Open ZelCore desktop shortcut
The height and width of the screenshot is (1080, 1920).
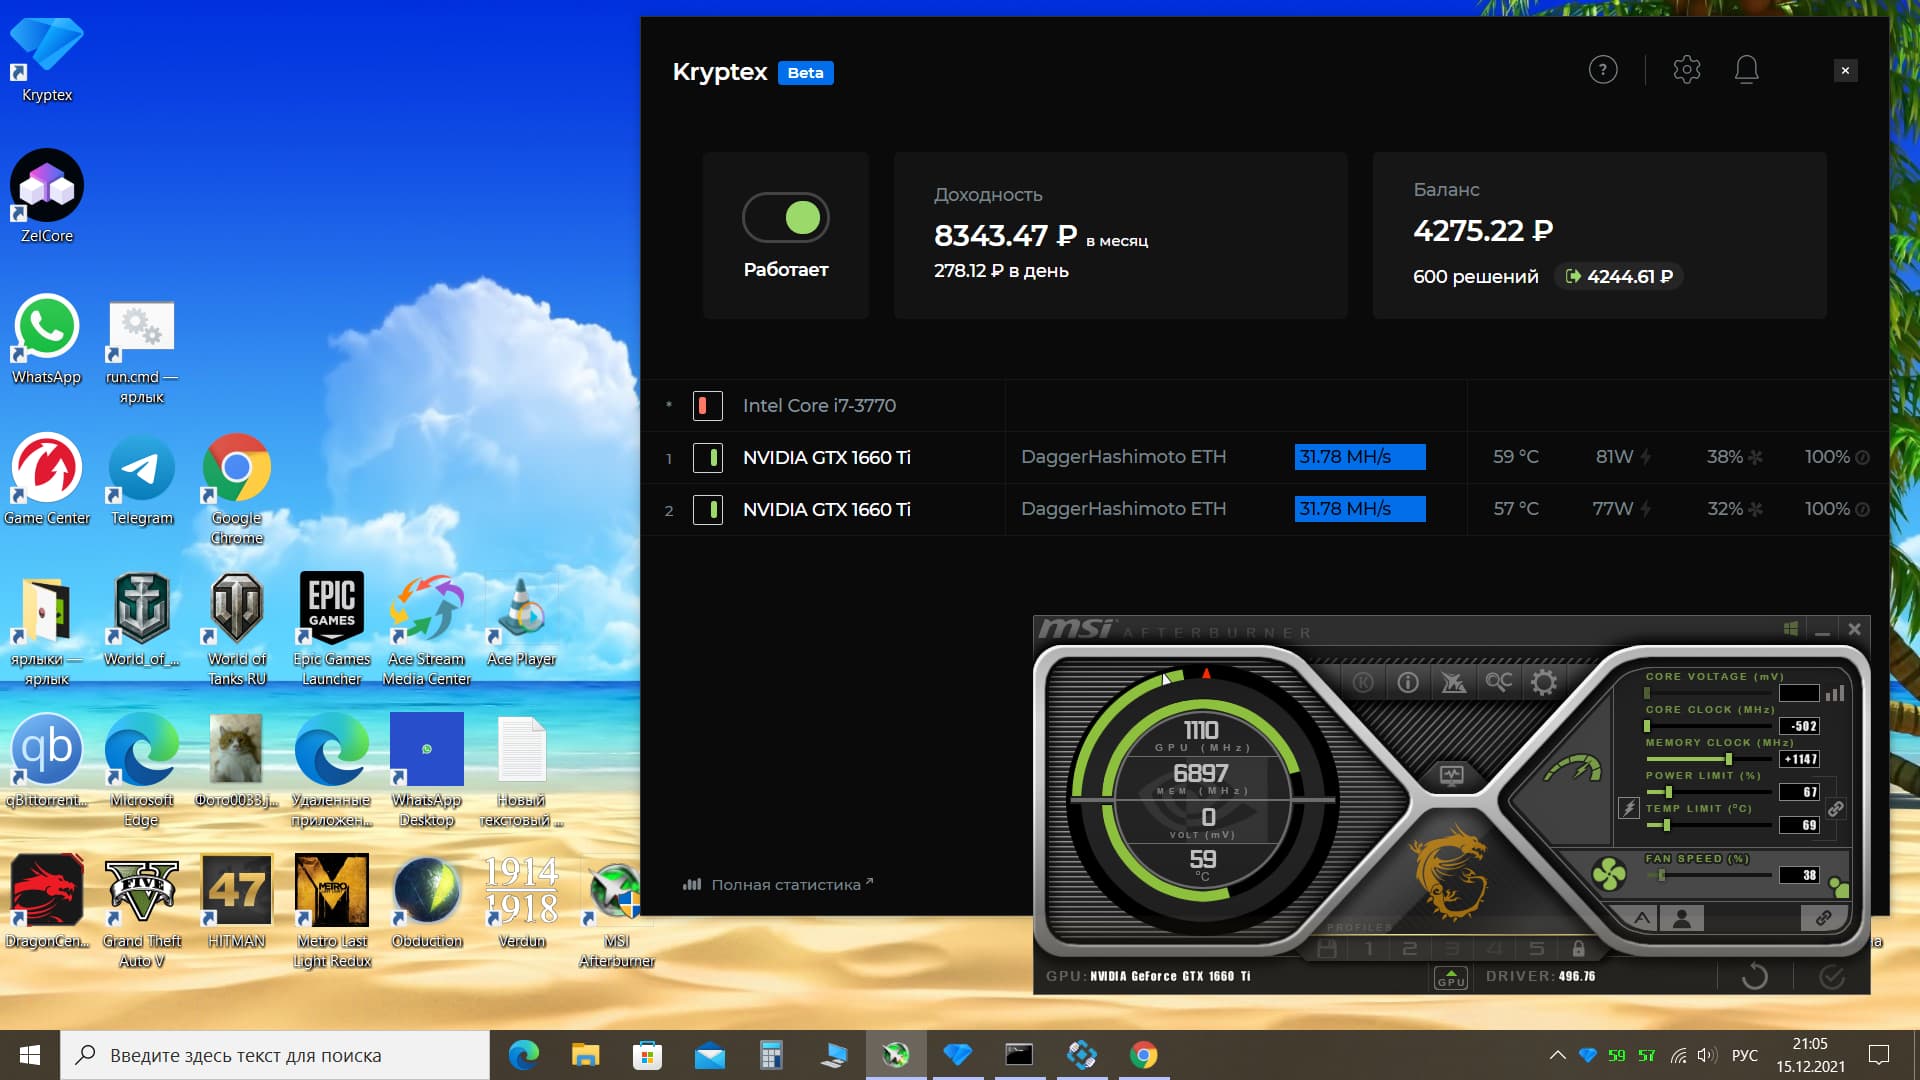pos(47,196)
